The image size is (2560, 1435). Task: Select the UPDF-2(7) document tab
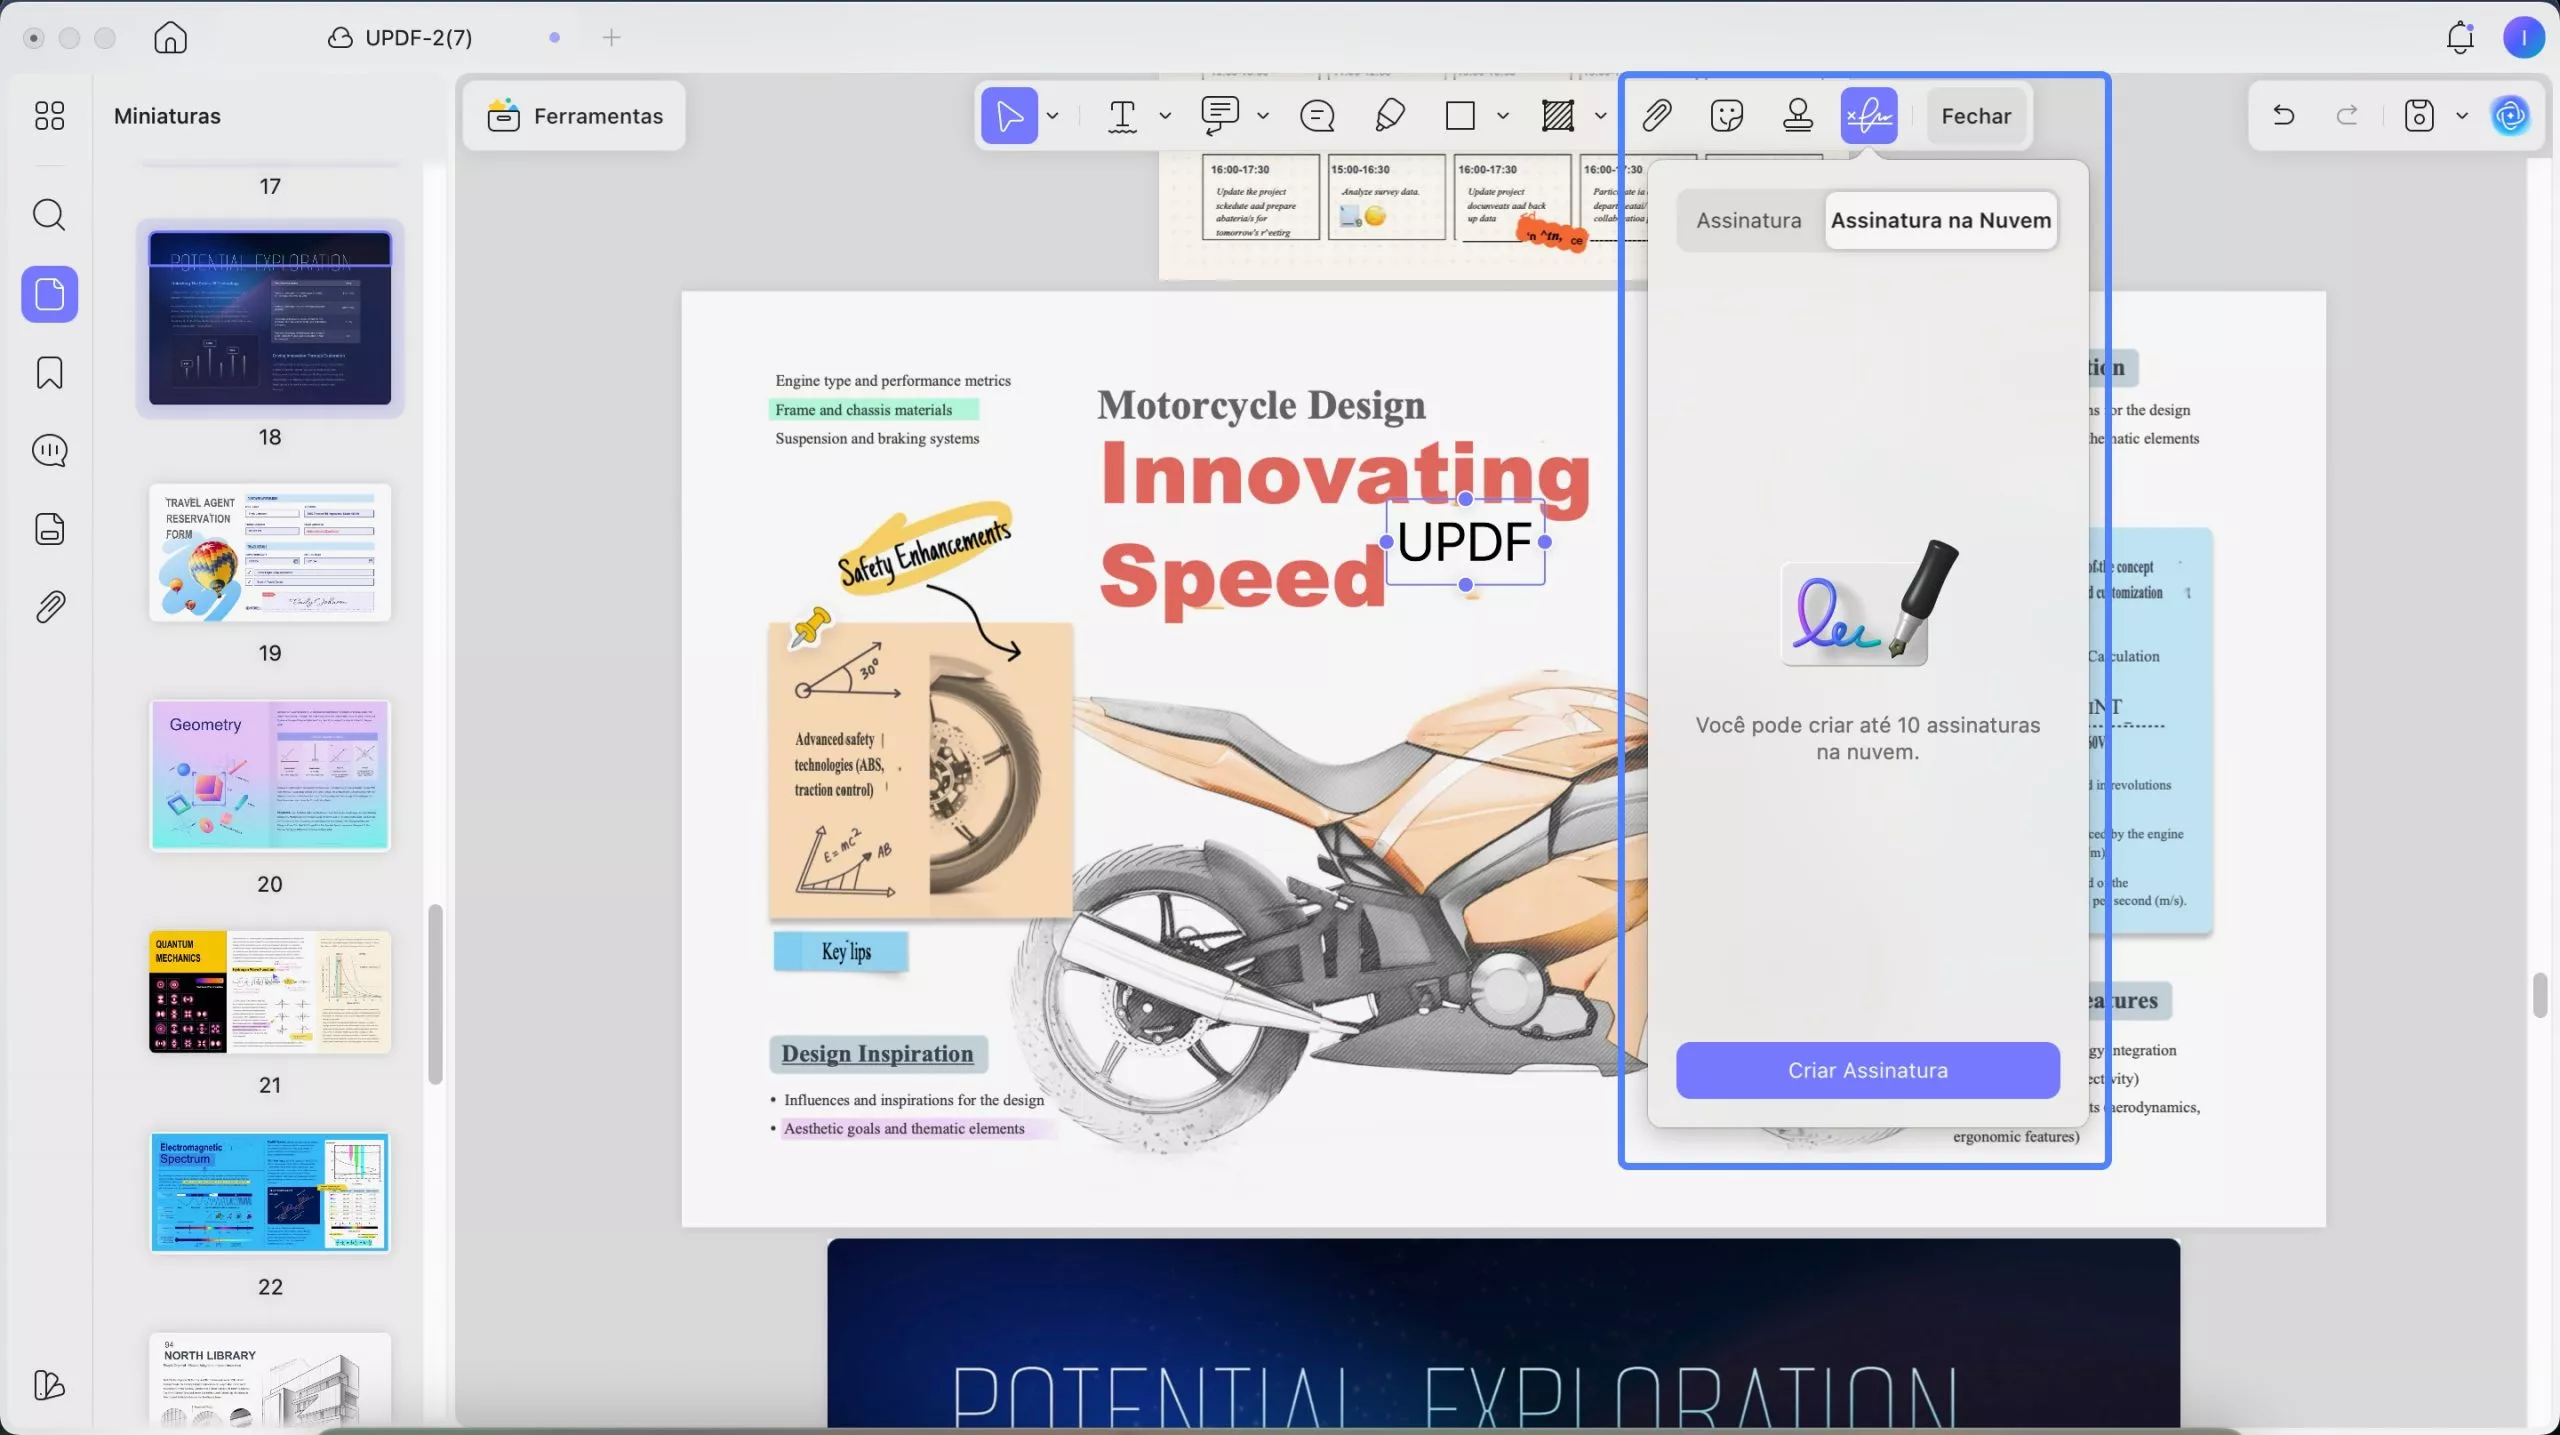pos(418,38)
